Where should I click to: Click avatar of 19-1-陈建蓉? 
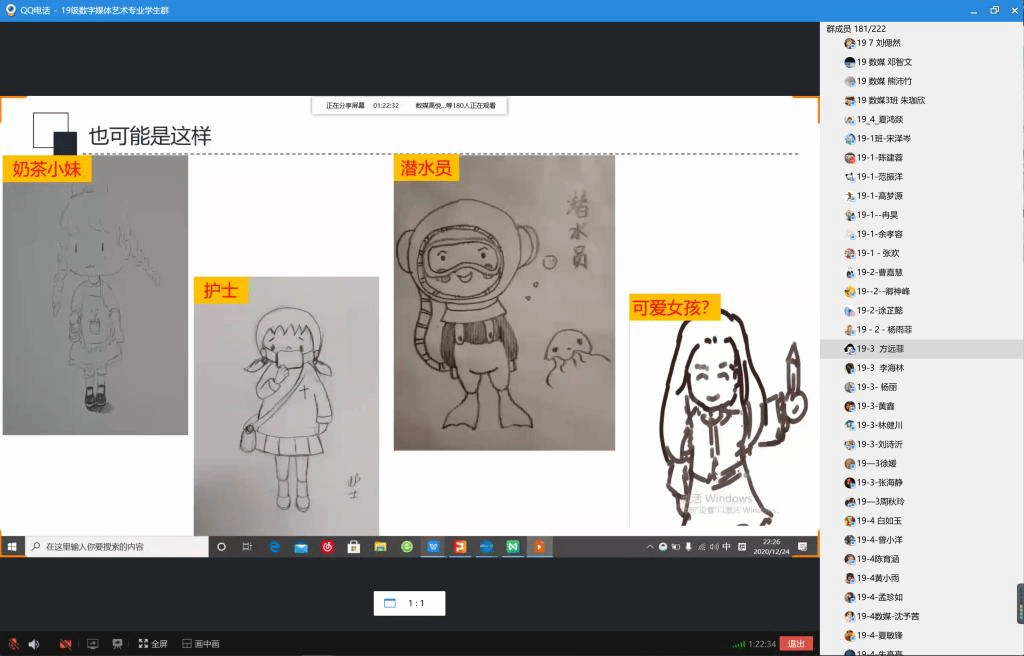[849, 158]
